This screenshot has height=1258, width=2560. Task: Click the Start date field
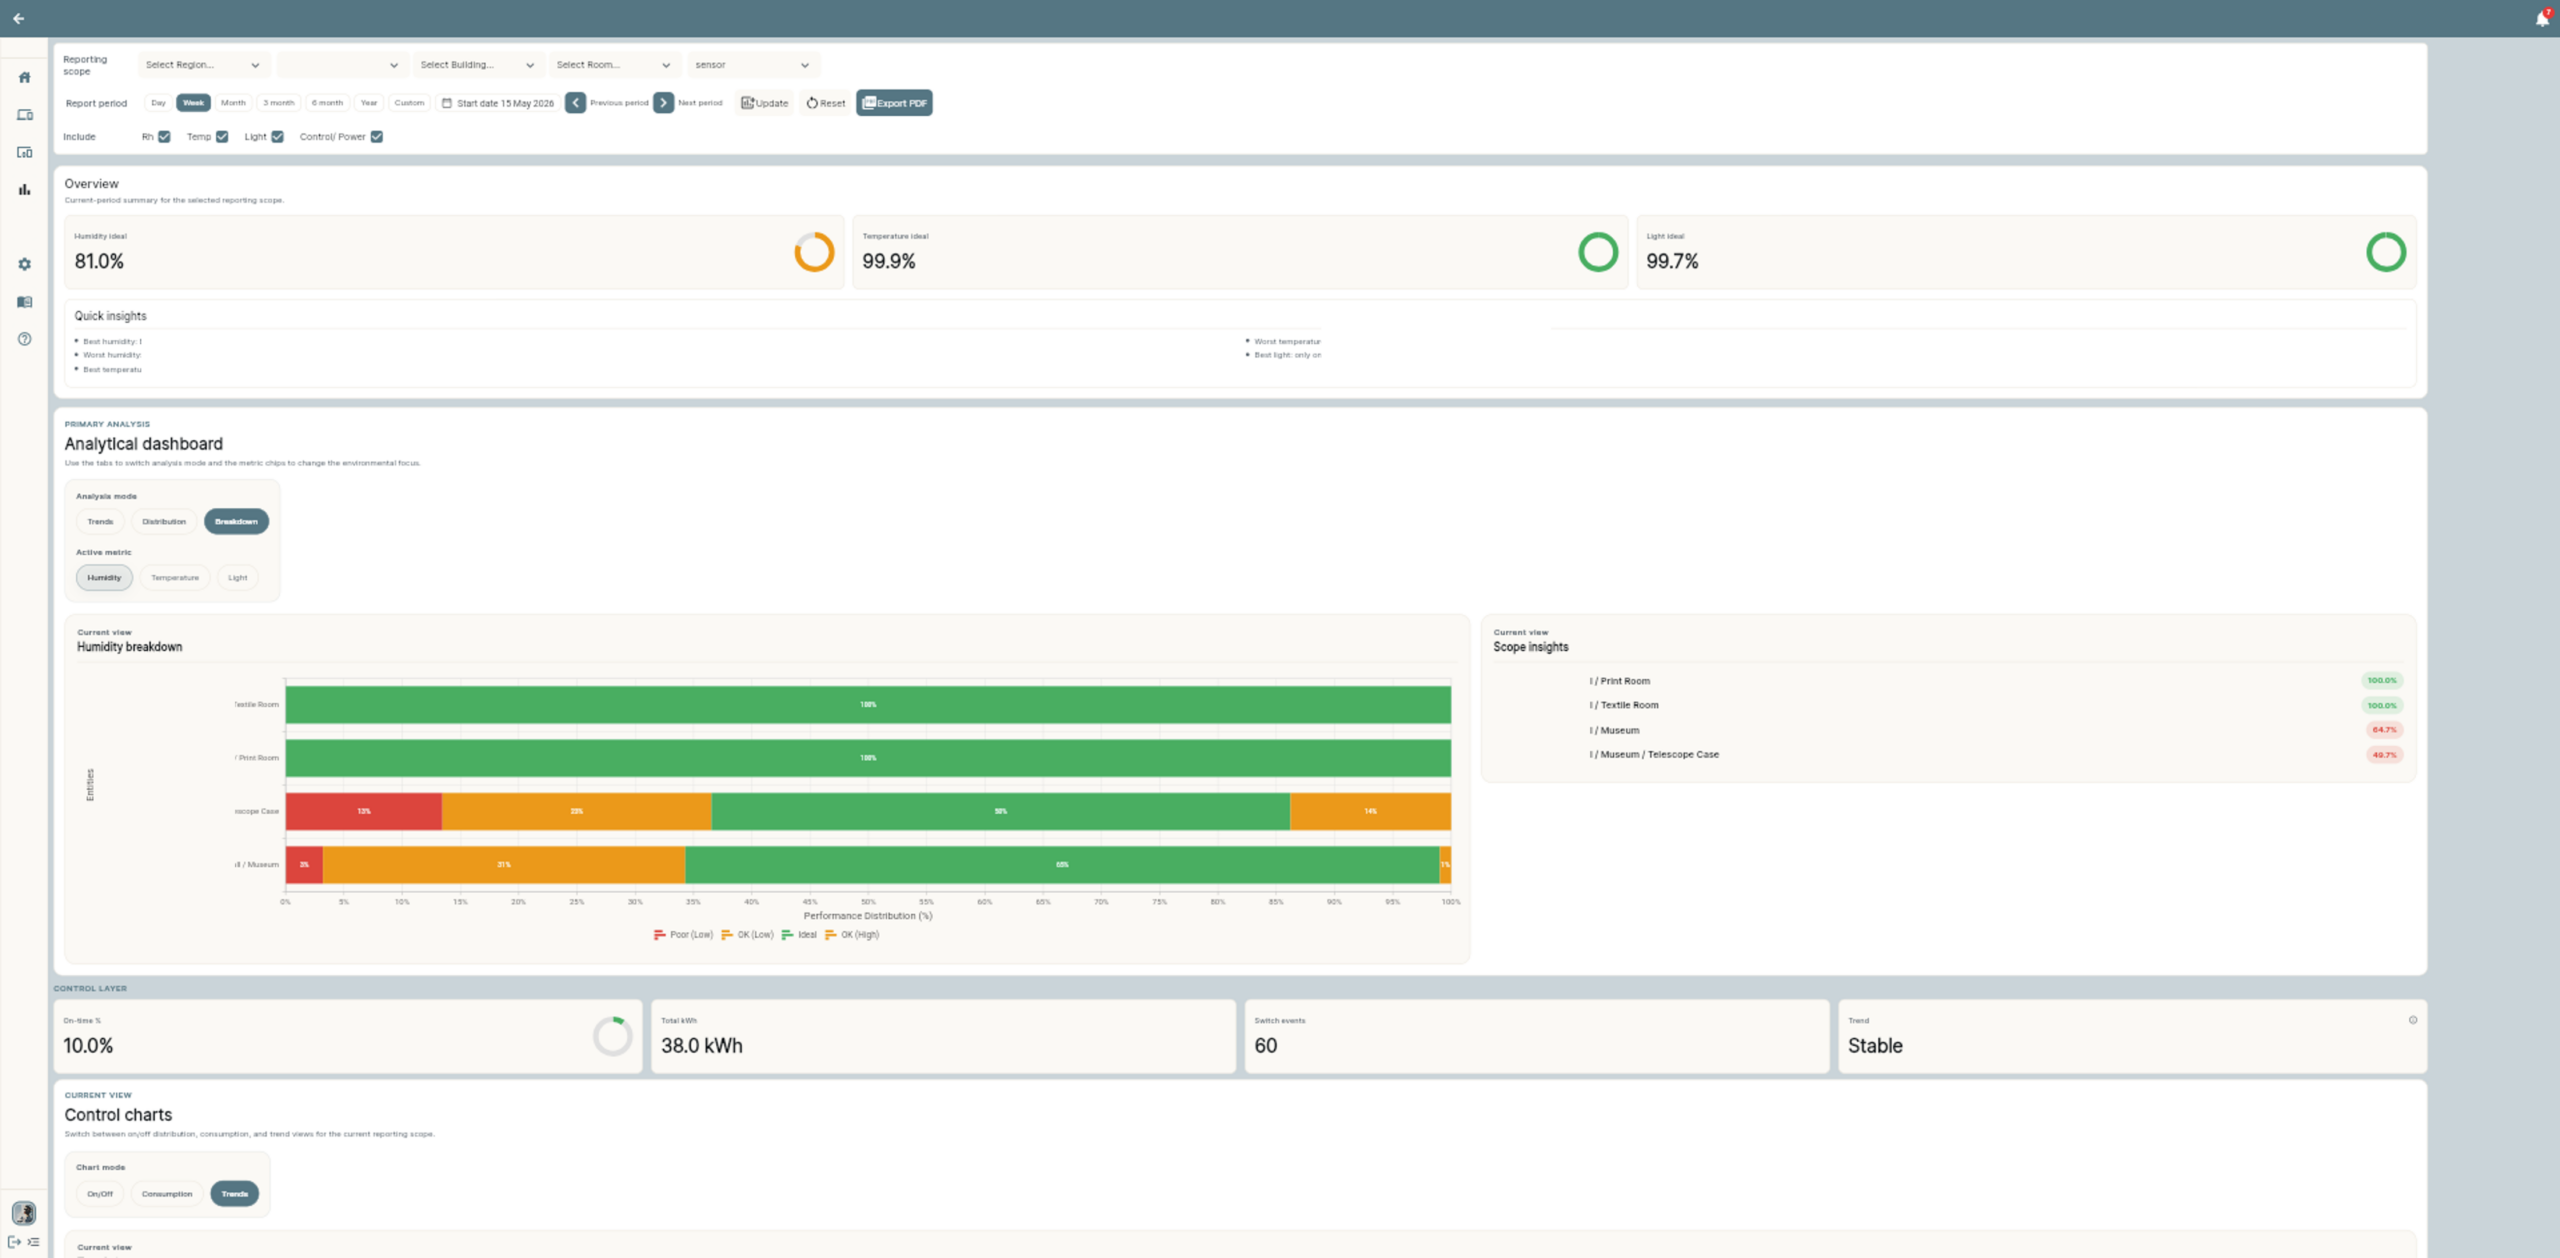coord(498,103)
